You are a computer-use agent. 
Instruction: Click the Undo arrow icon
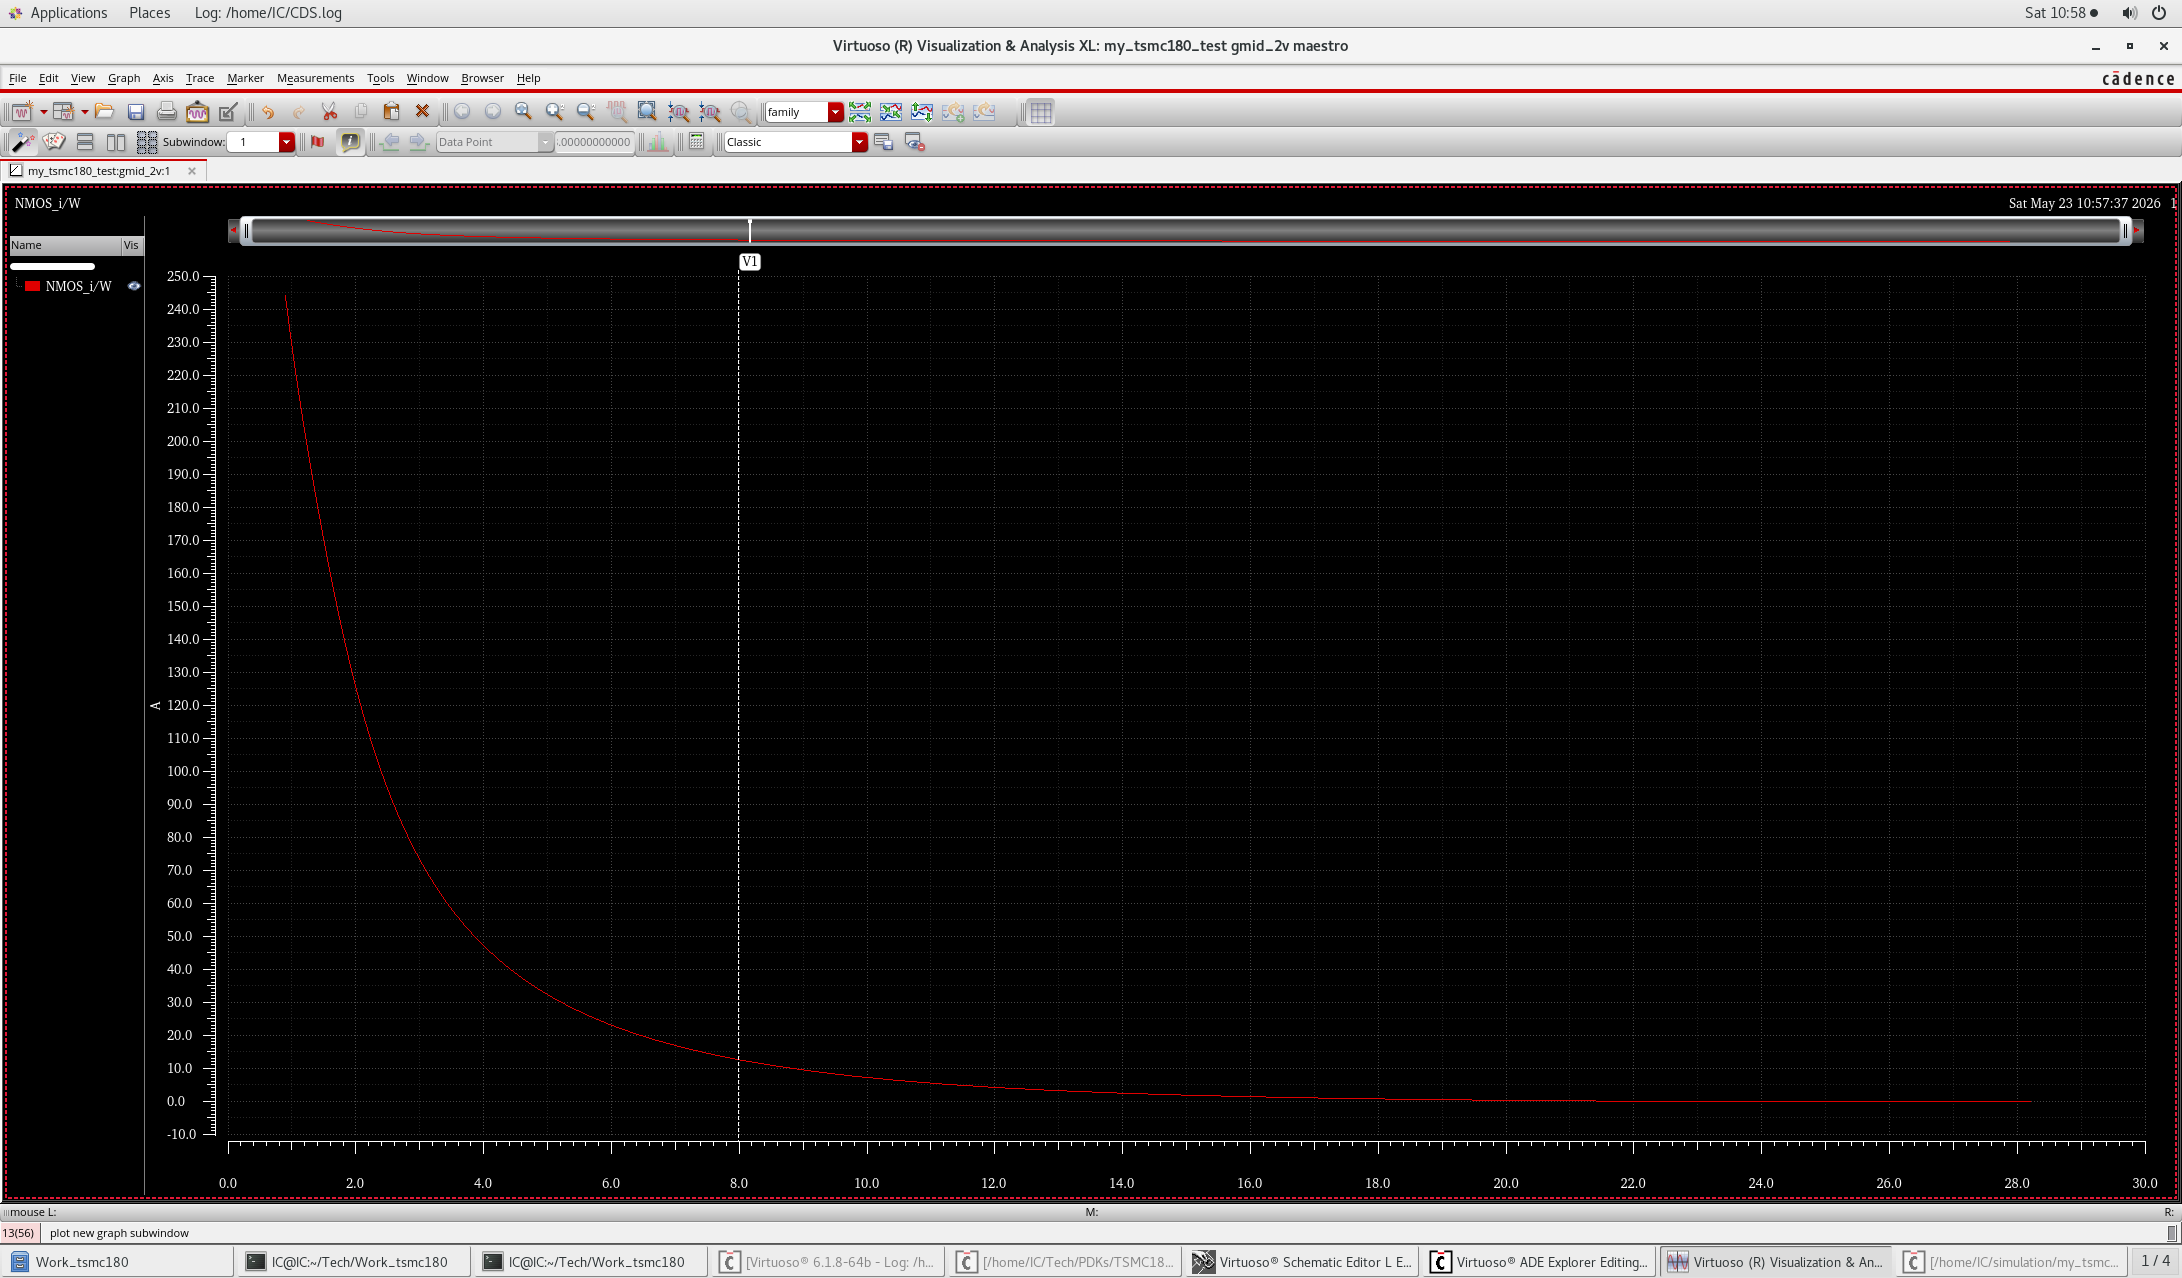(268, 112)
